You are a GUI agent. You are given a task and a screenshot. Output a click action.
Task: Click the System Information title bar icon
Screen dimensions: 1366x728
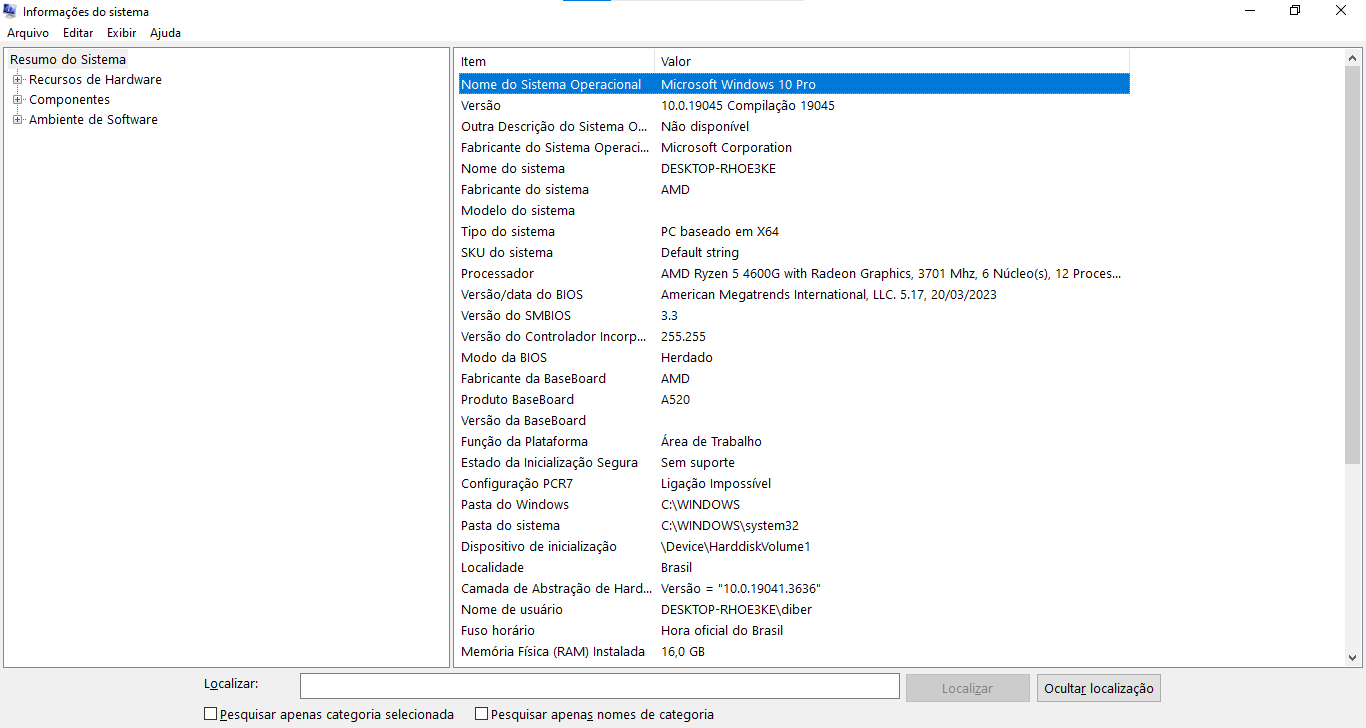pos(12,12)
